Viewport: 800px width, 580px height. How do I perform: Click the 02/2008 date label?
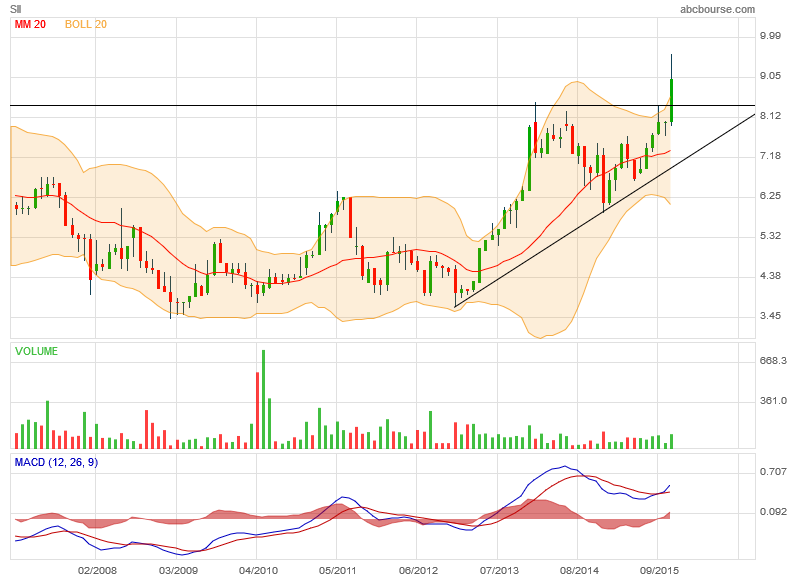97,570
